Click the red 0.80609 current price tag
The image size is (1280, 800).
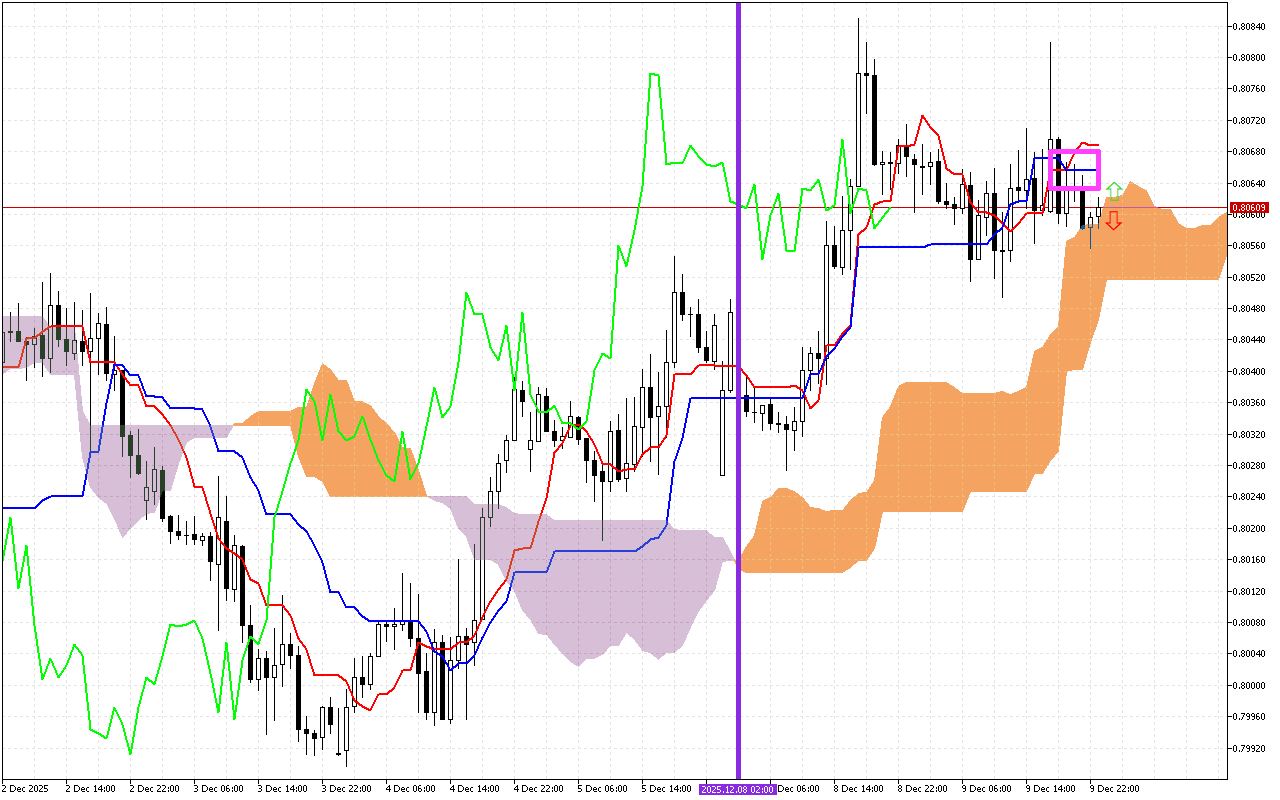(1249, 208)
